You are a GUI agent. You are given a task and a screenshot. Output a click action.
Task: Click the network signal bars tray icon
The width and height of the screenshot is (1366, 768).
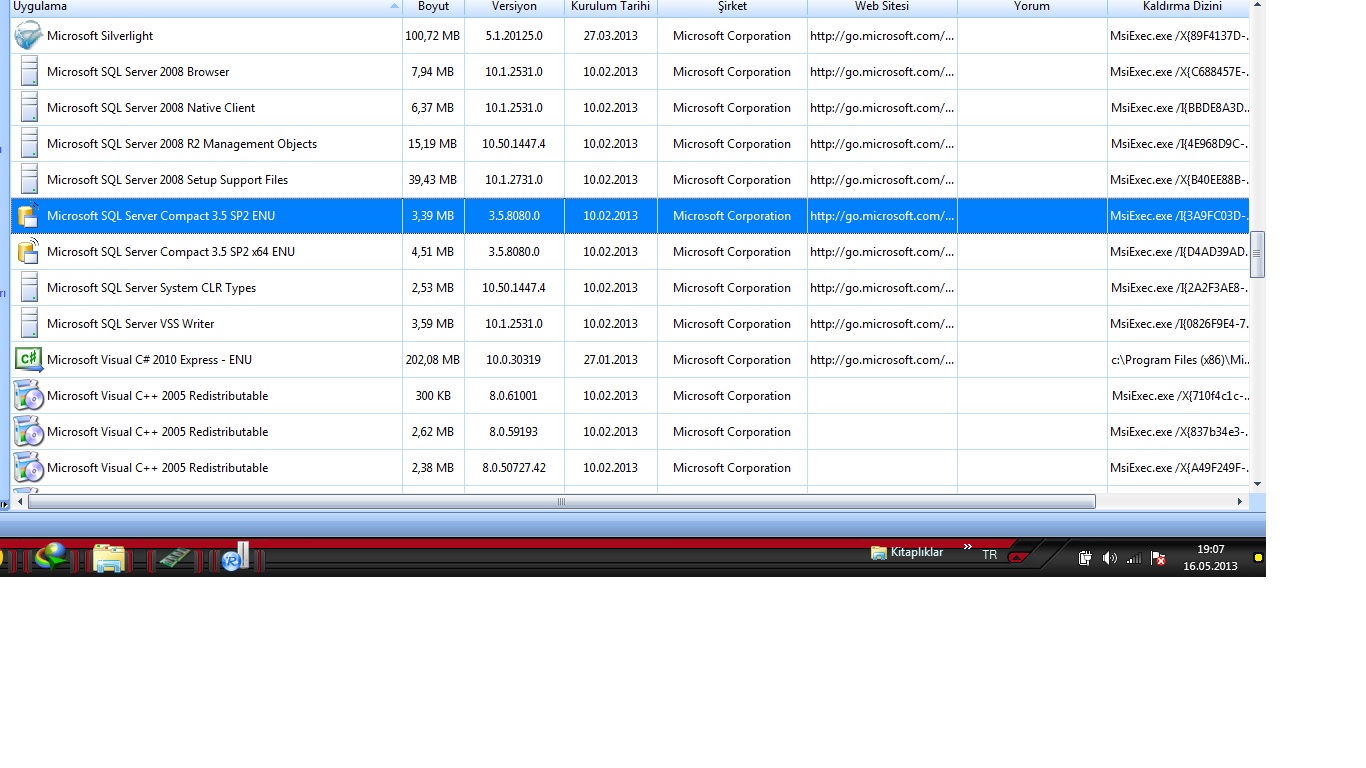click(1134, 558)
